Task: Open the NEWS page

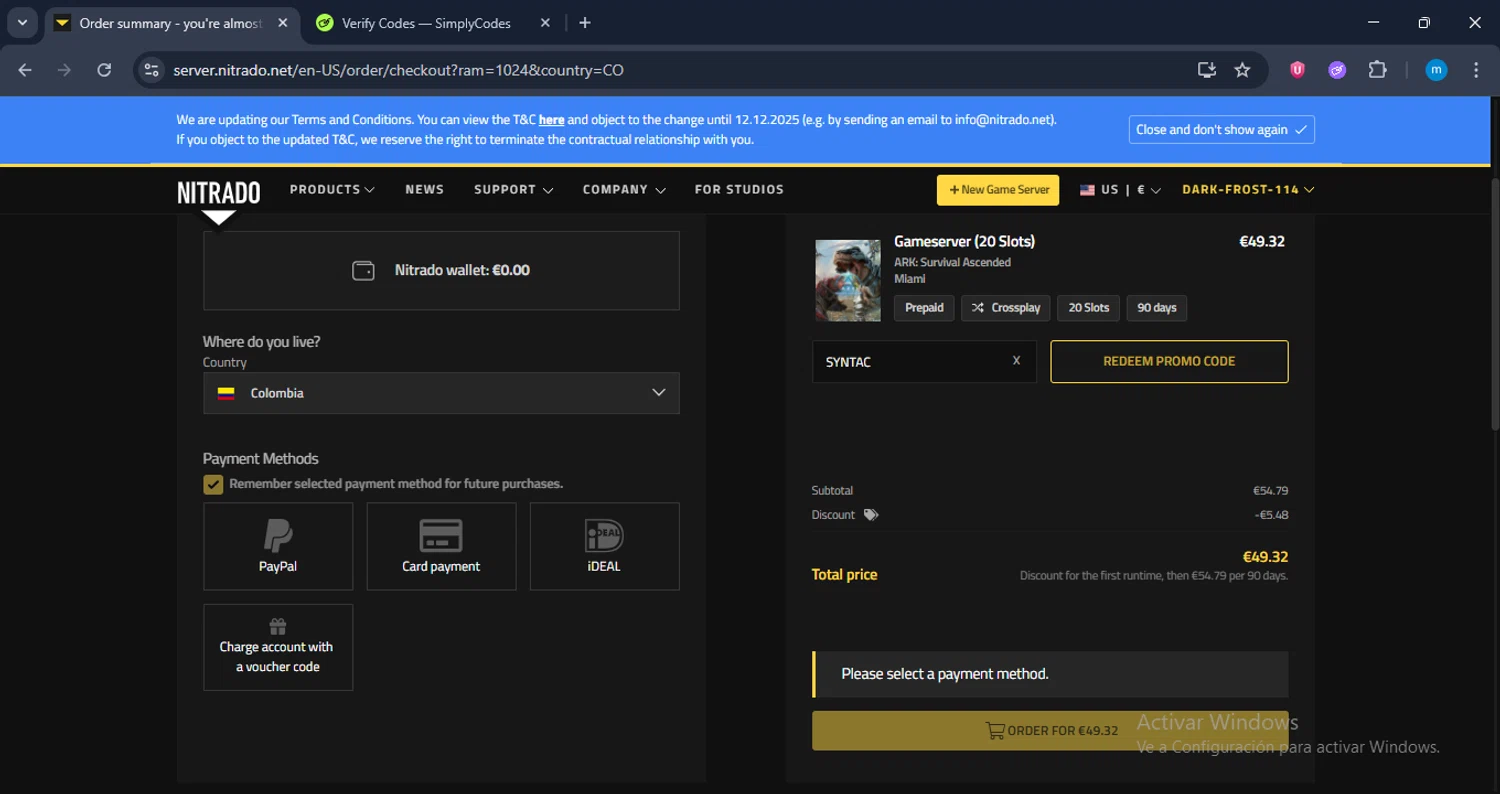Action: 424,189
